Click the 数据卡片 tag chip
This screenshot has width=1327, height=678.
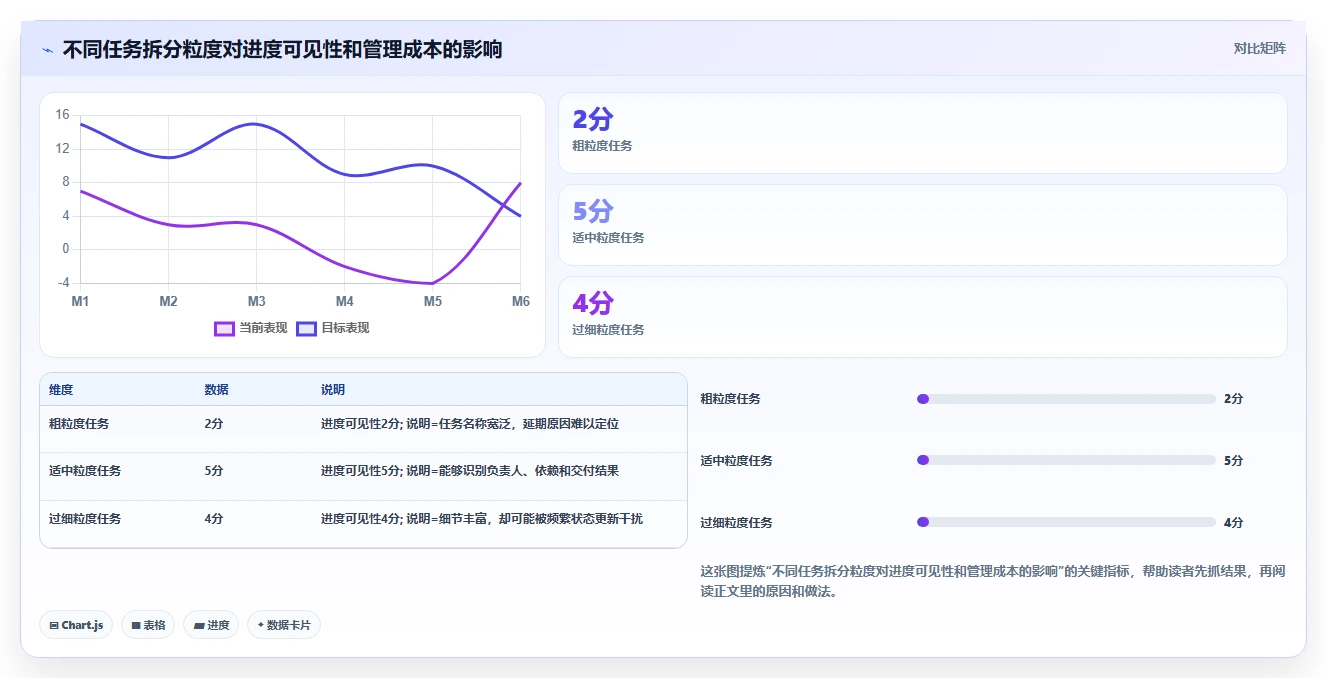coord(284,625)
